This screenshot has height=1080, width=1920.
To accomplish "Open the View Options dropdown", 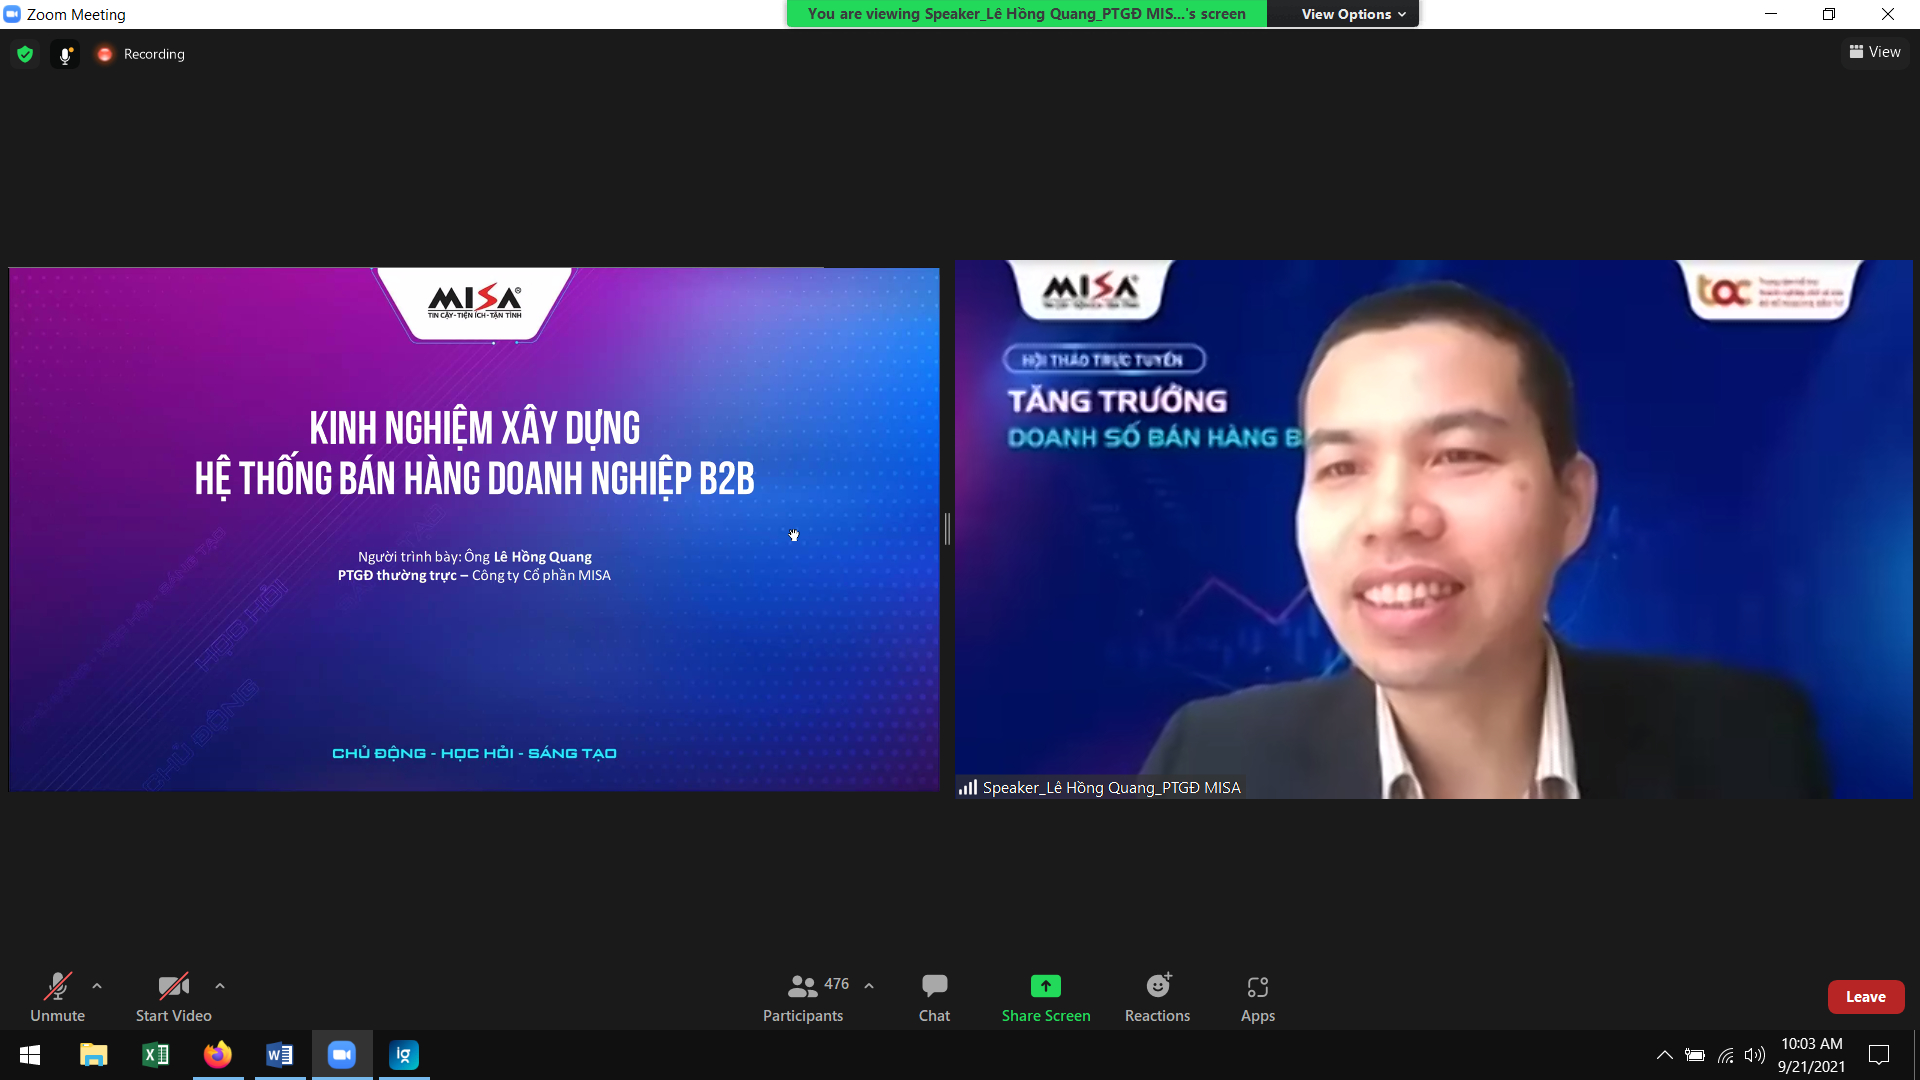I will [1352, 14].
